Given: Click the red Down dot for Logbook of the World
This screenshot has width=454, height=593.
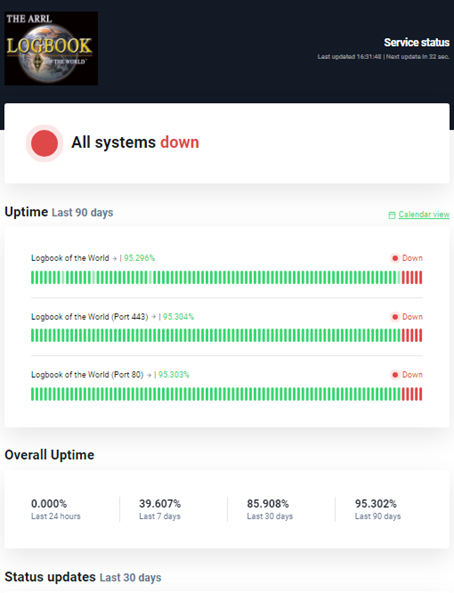Looking at the screenshot, I should tap(395, 258).
